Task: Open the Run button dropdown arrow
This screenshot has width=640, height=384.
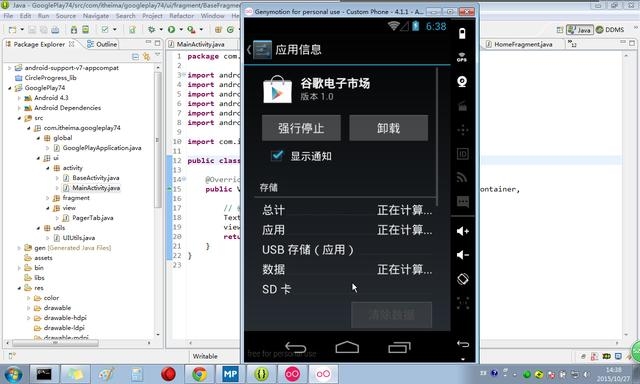Action: pyautogui.click(x=180, y=29)
